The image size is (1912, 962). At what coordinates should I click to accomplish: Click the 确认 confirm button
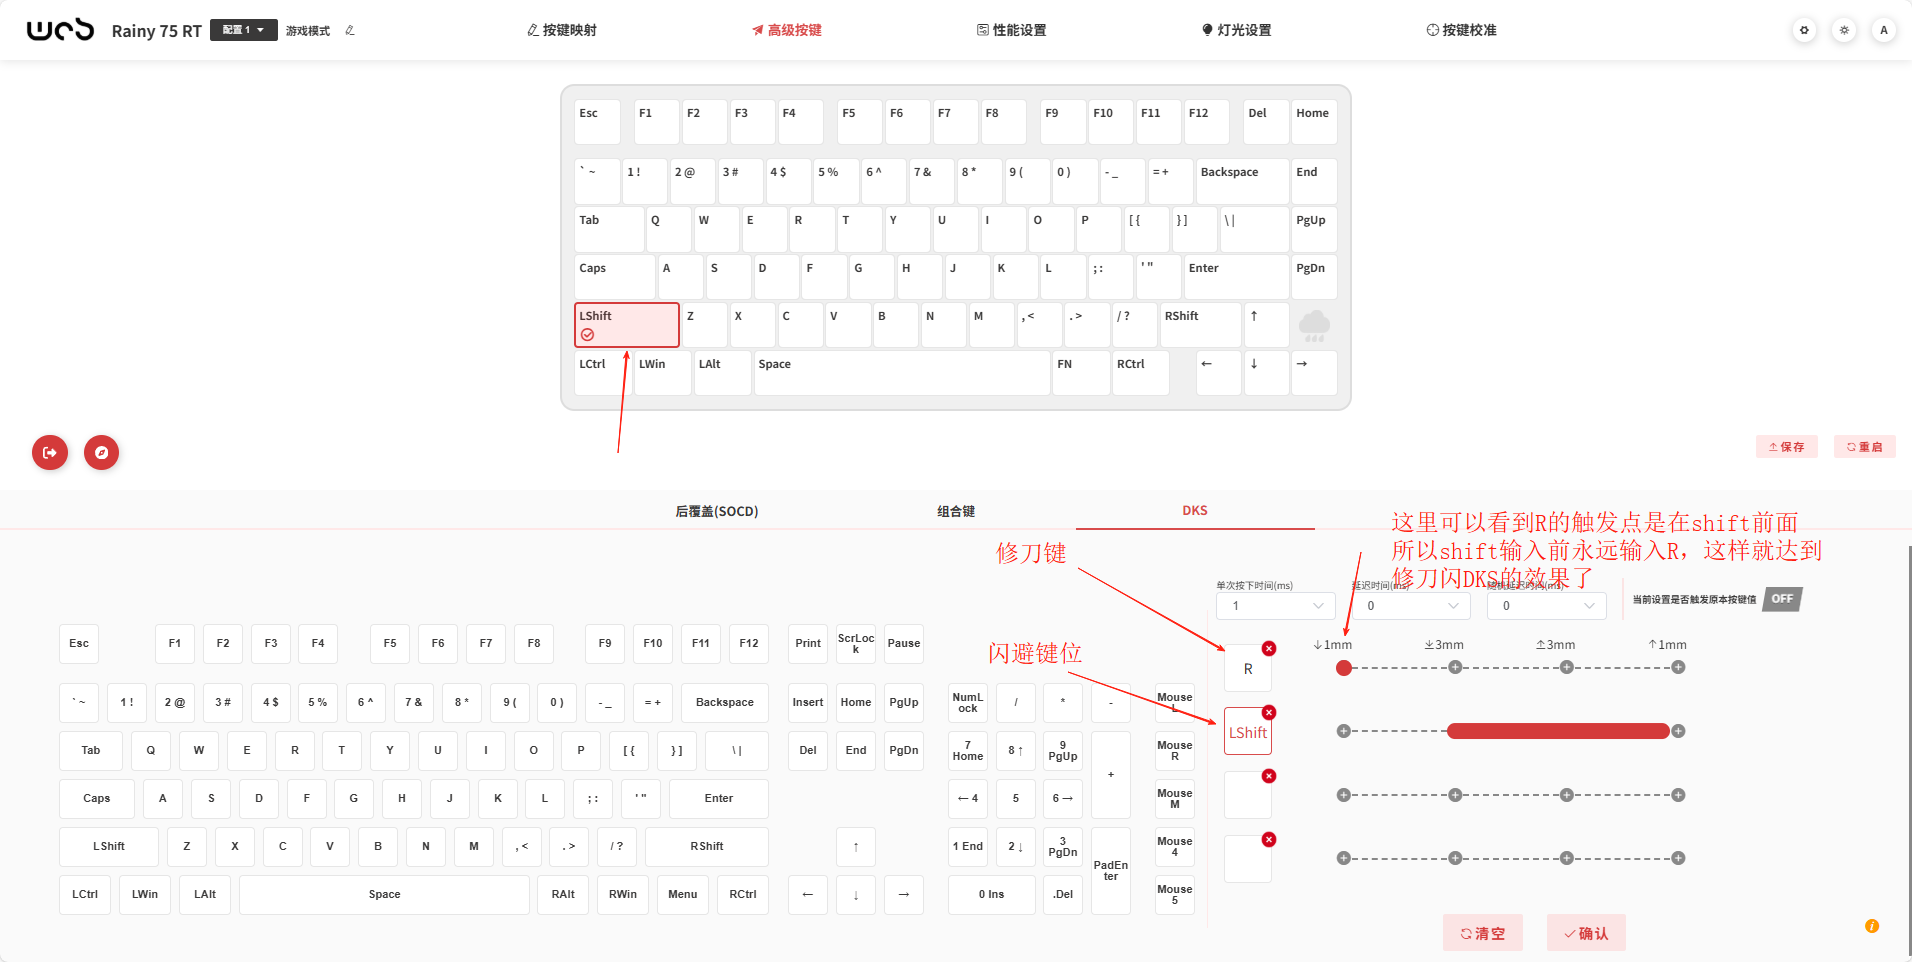(x=1586, y=933)
